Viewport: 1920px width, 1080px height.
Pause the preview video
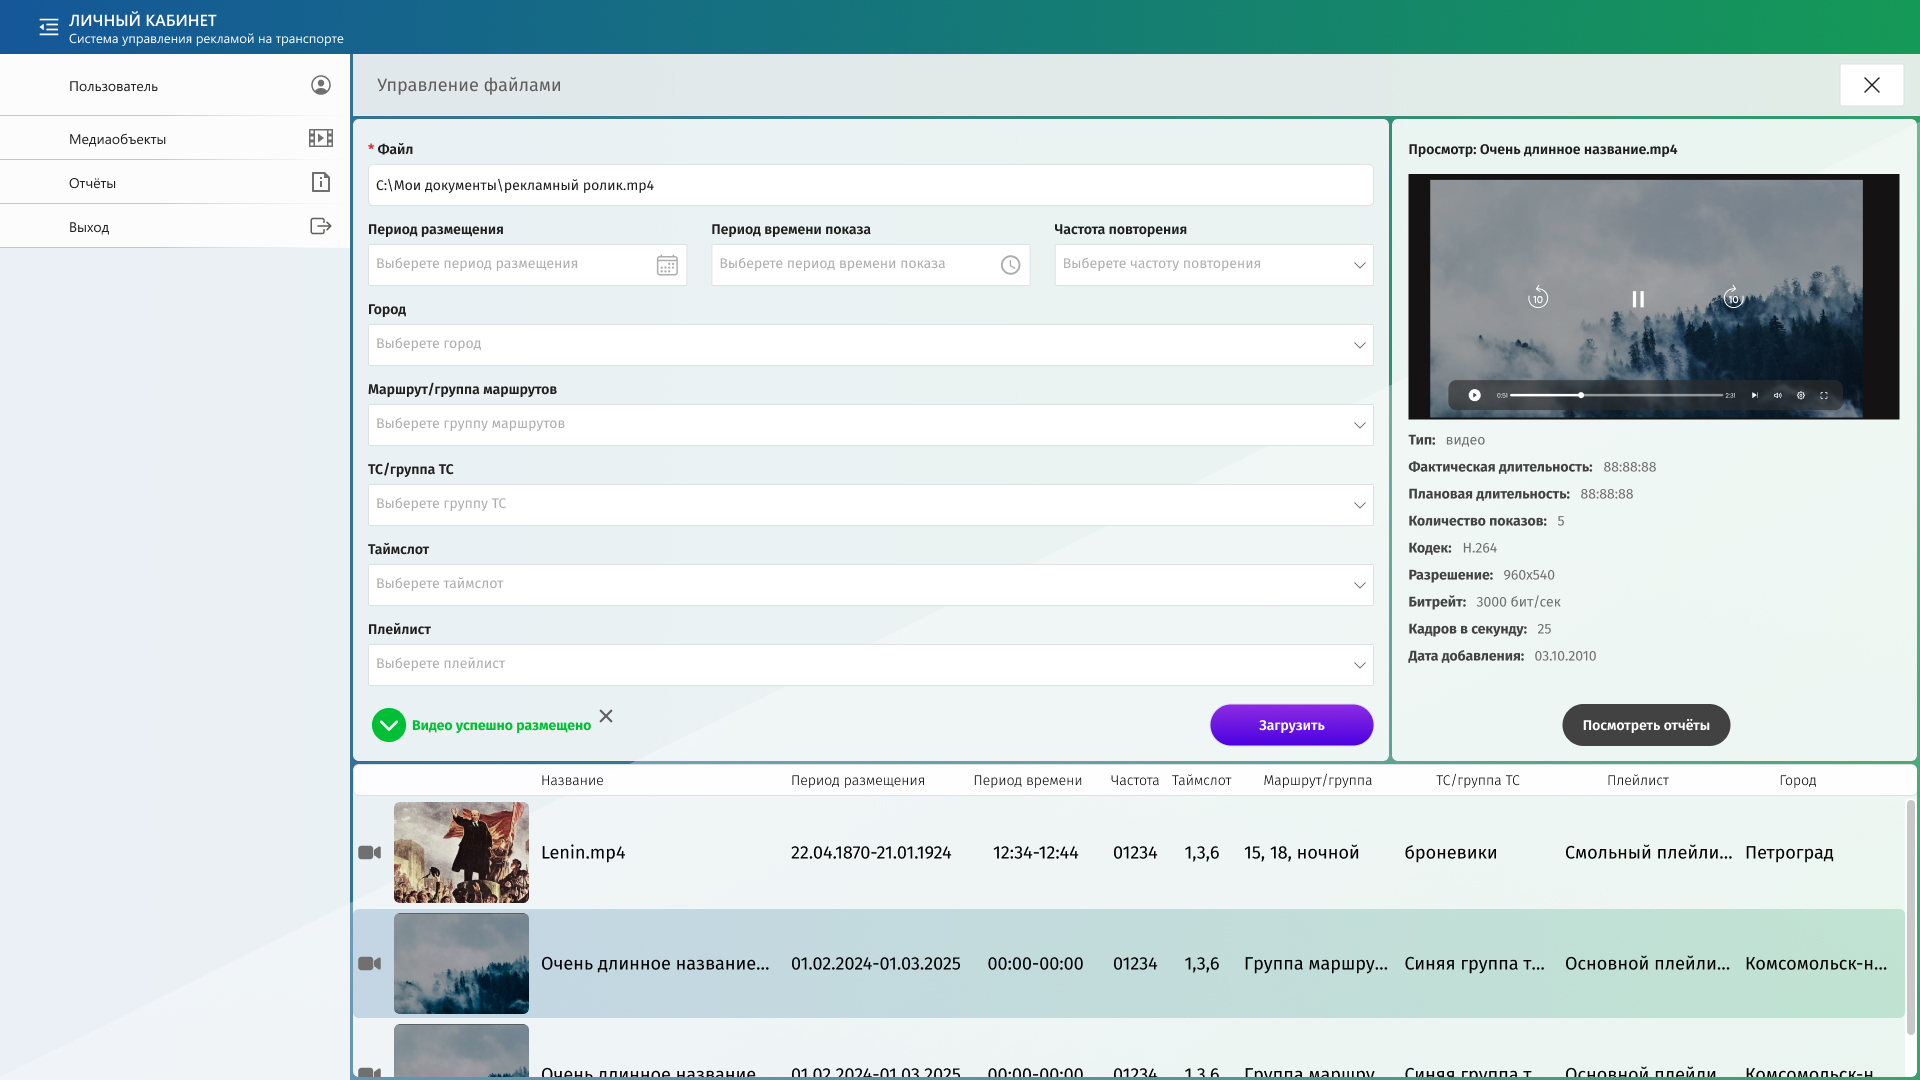pyautogui.click(x=1638, y=299)
